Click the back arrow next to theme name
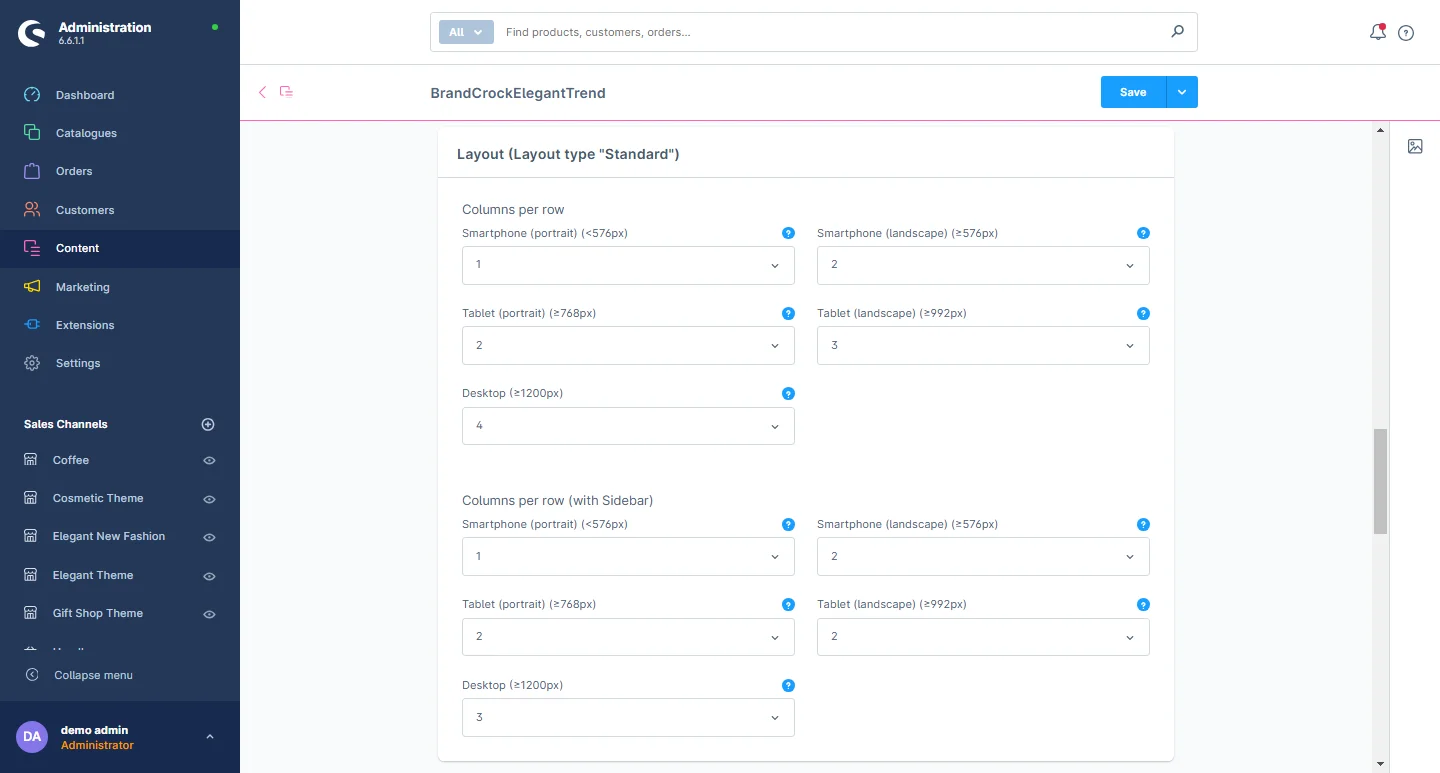Viewport: 1440px width, 773px height. click(x=263, y=92)
